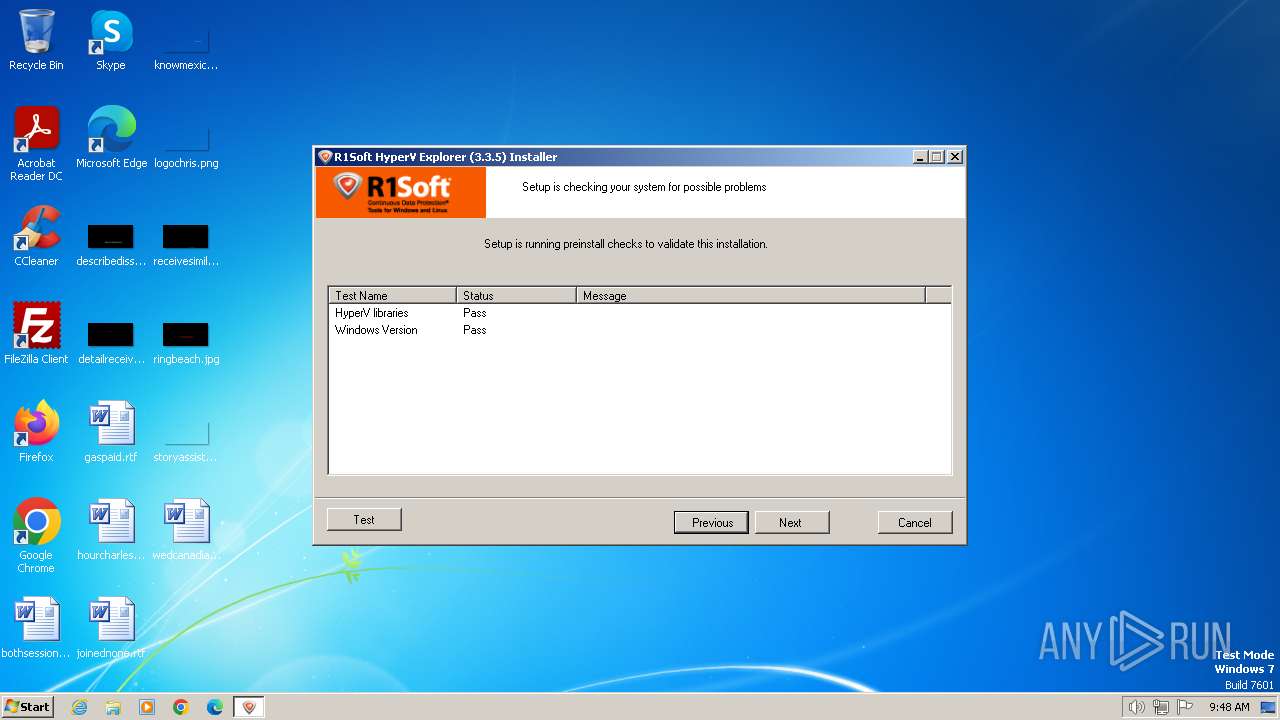Image resolution: width=1280 pixels, height=720 pixels.
Task: Launch Skype from the desktop
Action: (x=111, y=40)
